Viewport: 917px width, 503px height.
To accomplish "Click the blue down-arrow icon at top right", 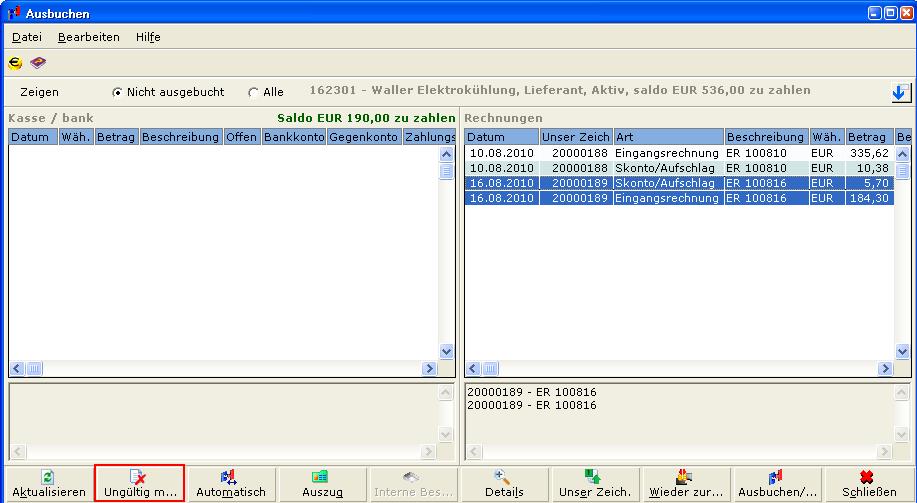I will point(901,92).
